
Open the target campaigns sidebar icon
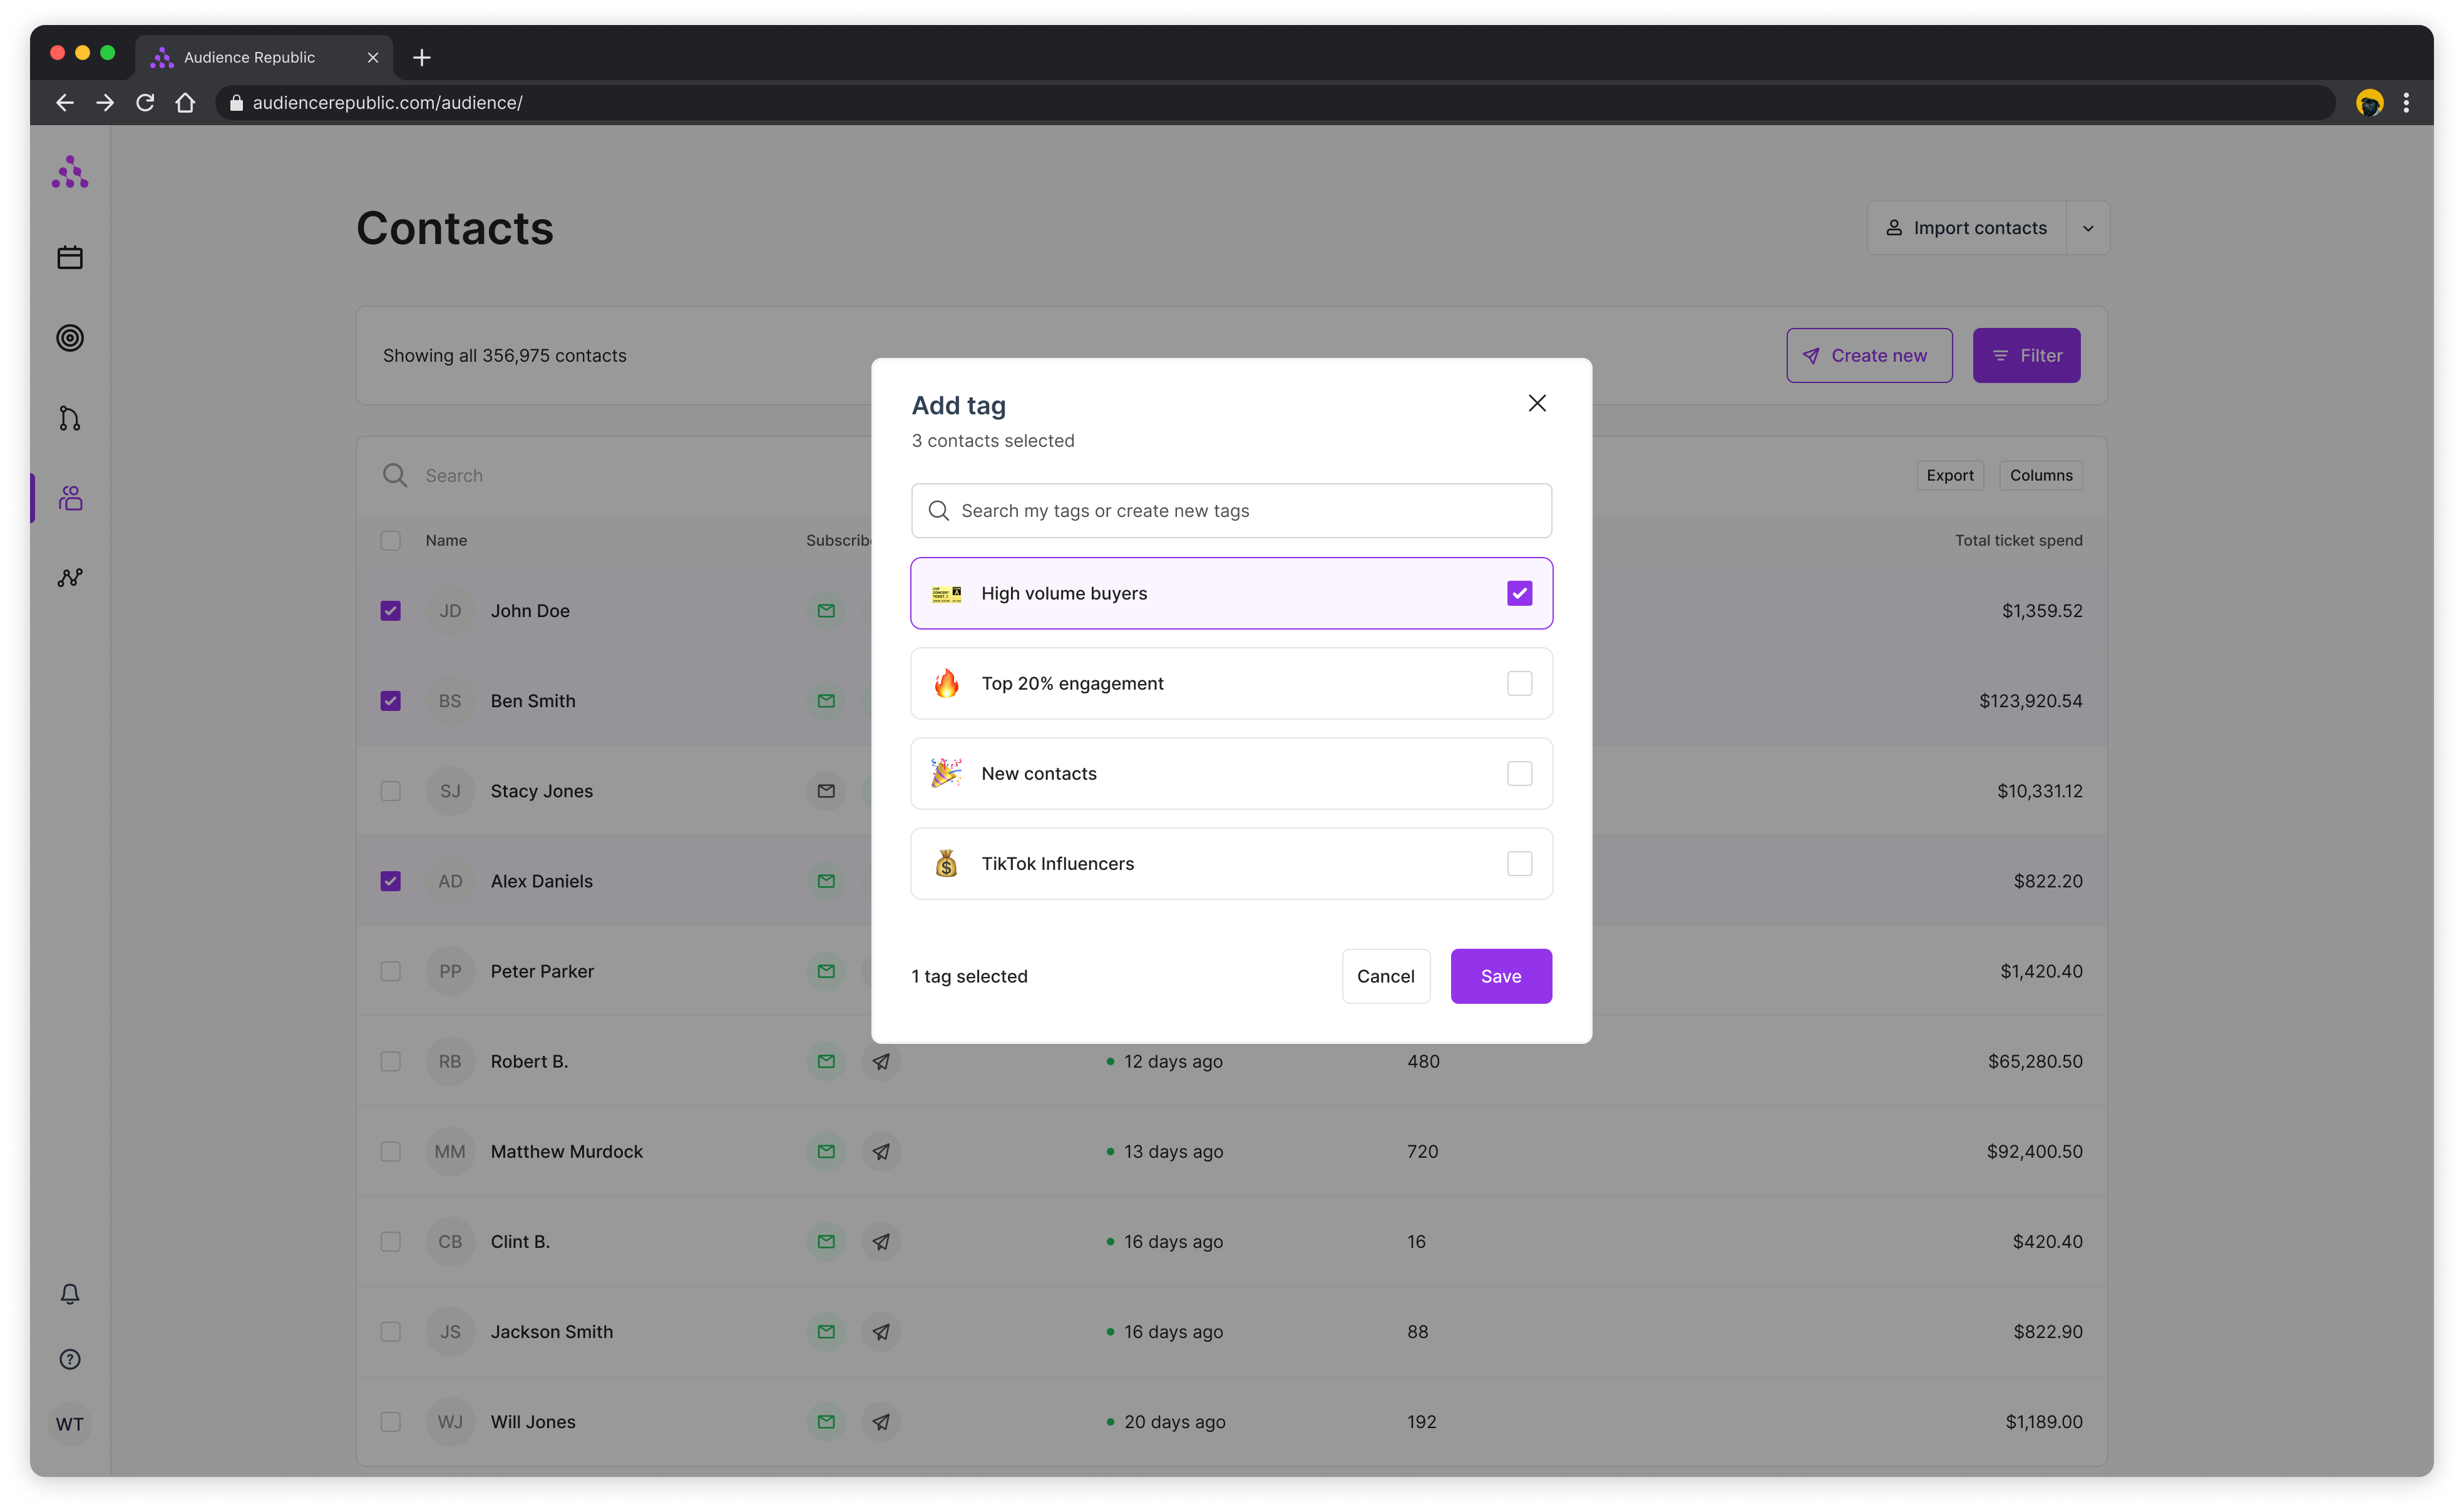pyautogui.click(x=70, y=338)
